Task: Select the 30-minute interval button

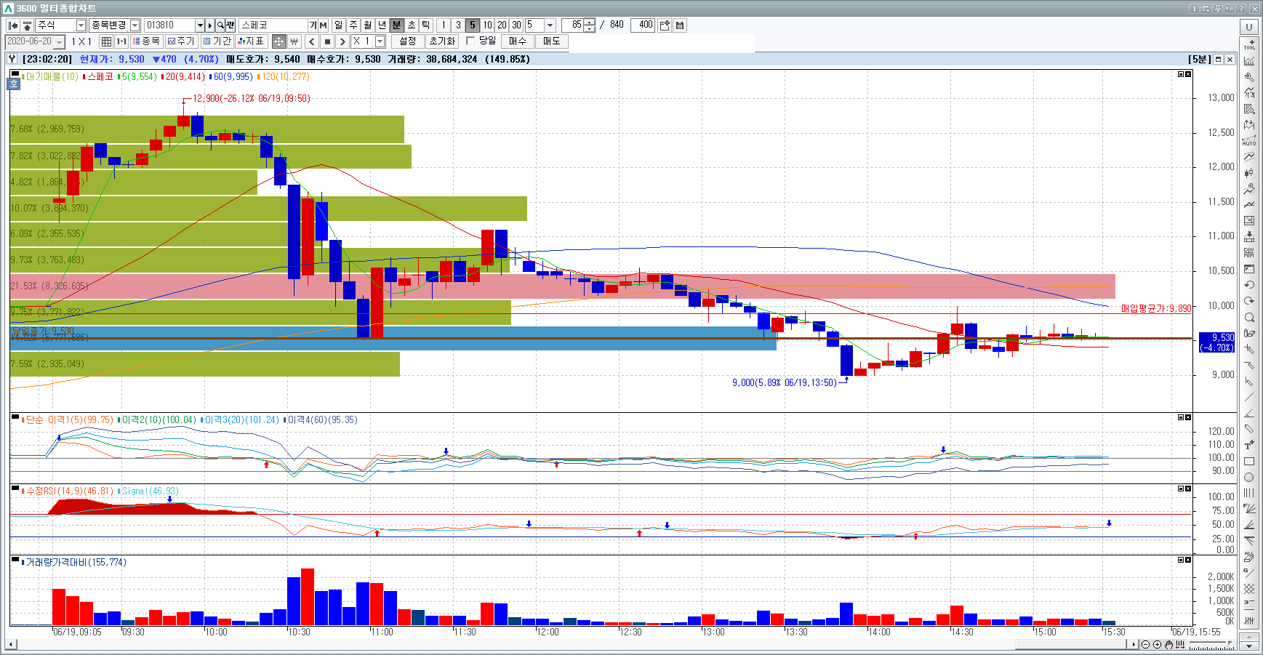Action: [516, 25]
